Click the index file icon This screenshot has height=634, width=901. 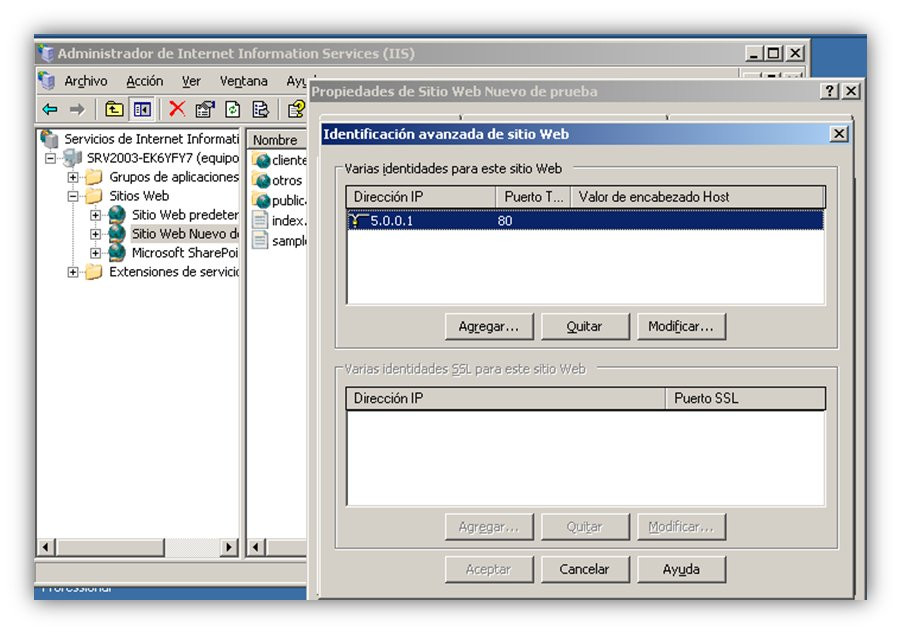tap(260, 220)
